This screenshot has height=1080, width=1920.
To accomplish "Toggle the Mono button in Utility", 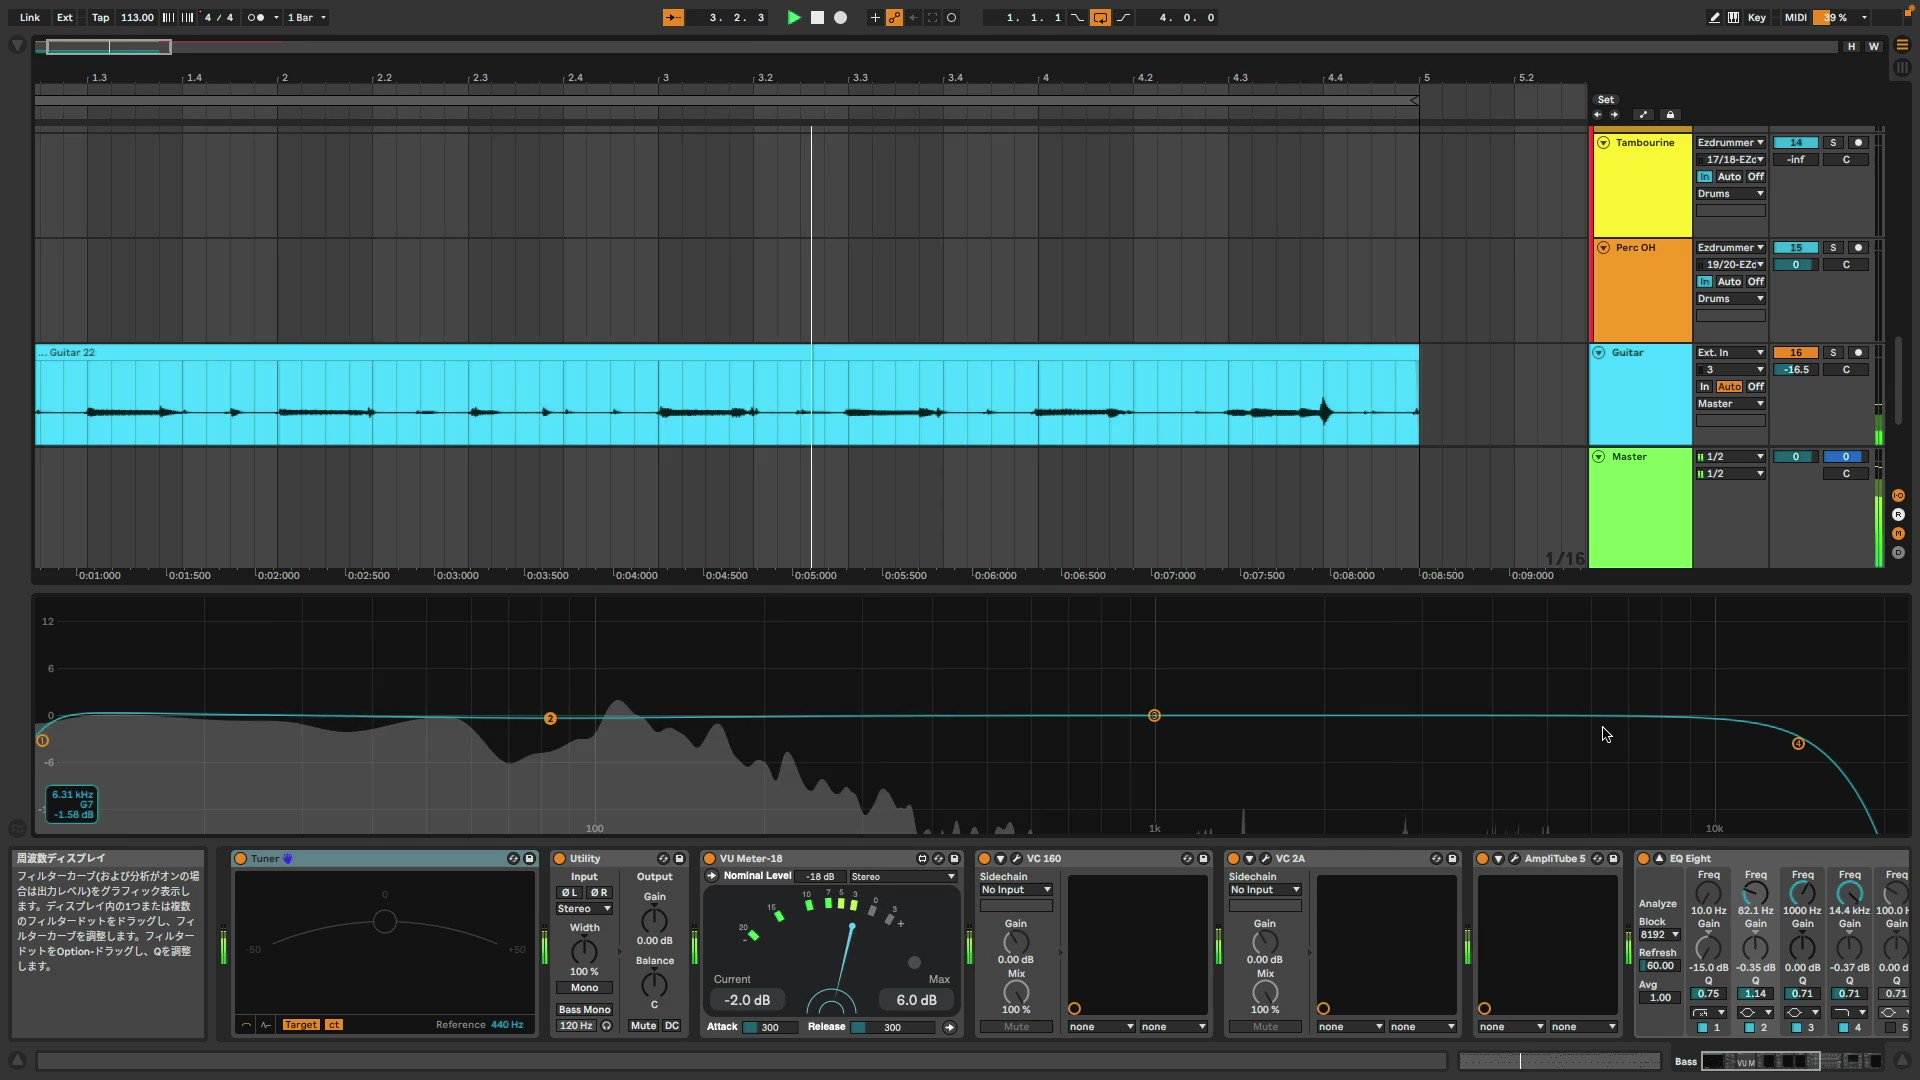I will pyautogui.click(x=584, y=987).
